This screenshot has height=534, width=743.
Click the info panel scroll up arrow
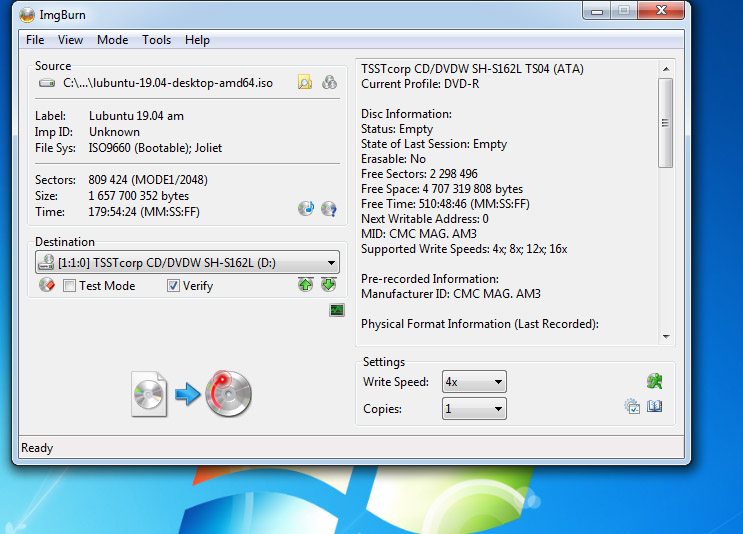(666, 69)
